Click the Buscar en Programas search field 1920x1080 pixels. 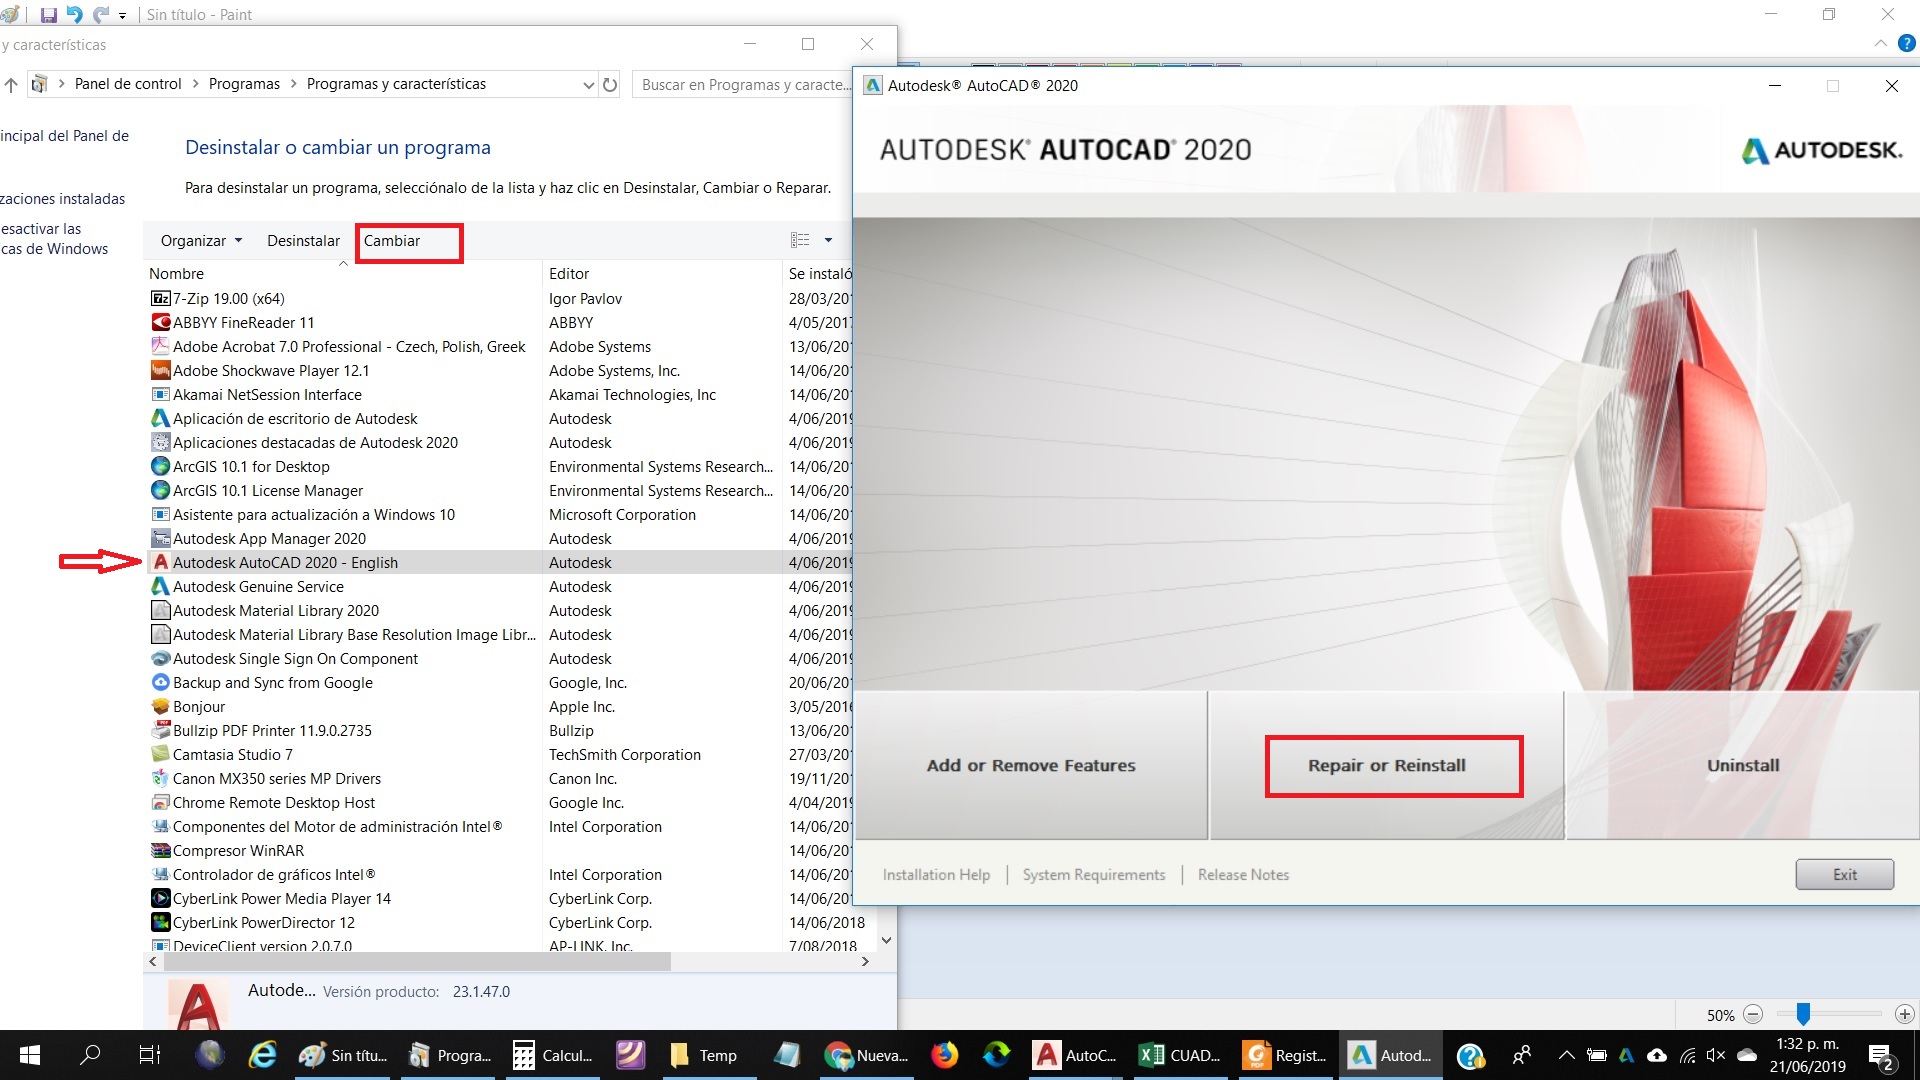click(745, 84)
